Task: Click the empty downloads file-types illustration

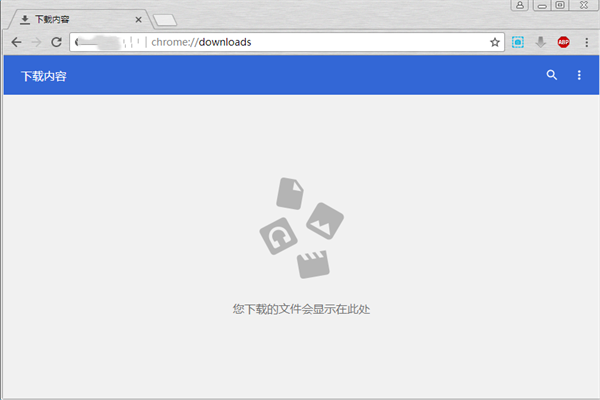Action: pos(301,229)
